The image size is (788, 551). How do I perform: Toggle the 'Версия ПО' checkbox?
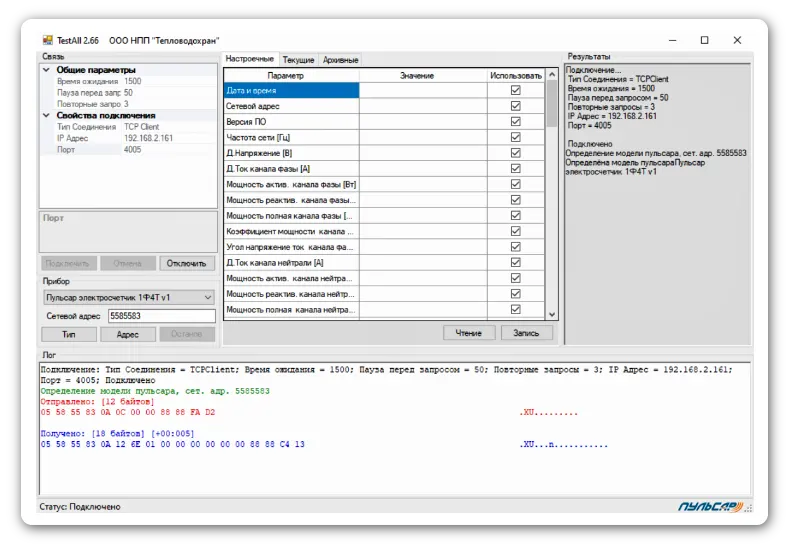point(516,121)
